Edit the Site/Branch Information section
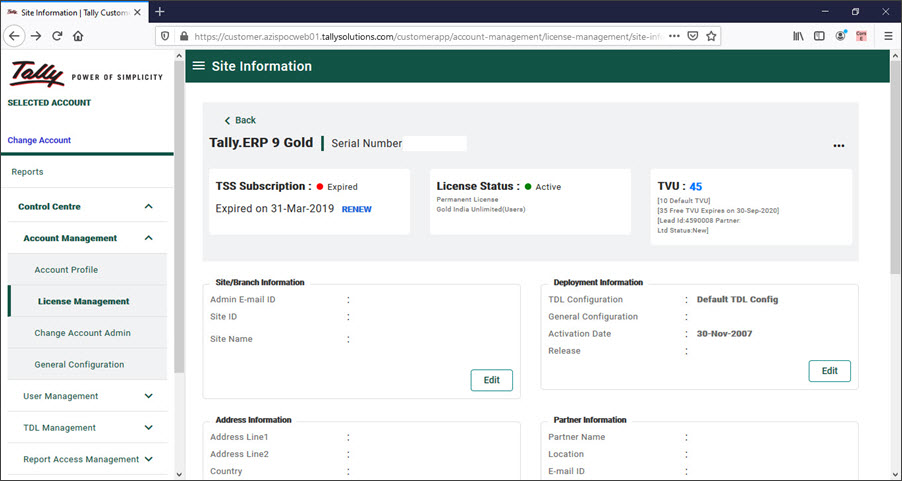The image size is (902, 481). pyautogui.click(x=492, y=380)
